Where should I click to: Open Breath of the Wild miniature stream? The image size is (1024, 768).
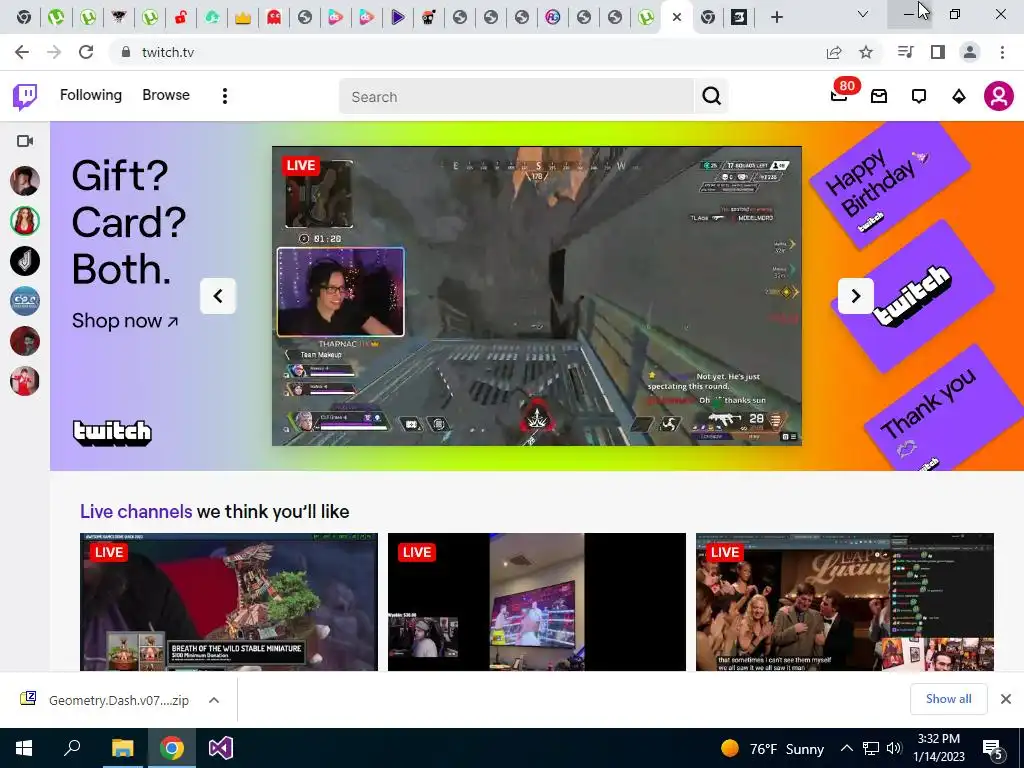pos(229,601)
